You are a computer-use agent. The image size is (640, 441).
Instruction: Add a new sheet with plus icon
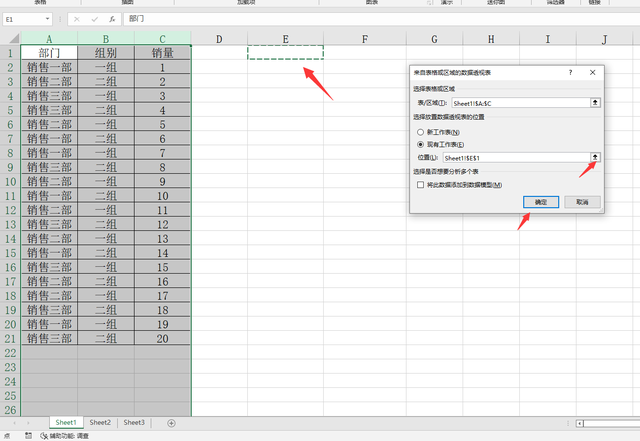[171, 423]
